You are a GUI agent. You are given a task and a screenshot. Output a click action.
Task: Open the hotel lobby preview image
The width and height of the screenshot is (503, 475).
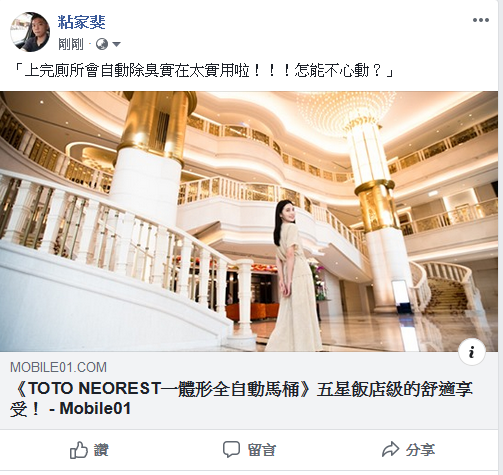coord(249,221)
